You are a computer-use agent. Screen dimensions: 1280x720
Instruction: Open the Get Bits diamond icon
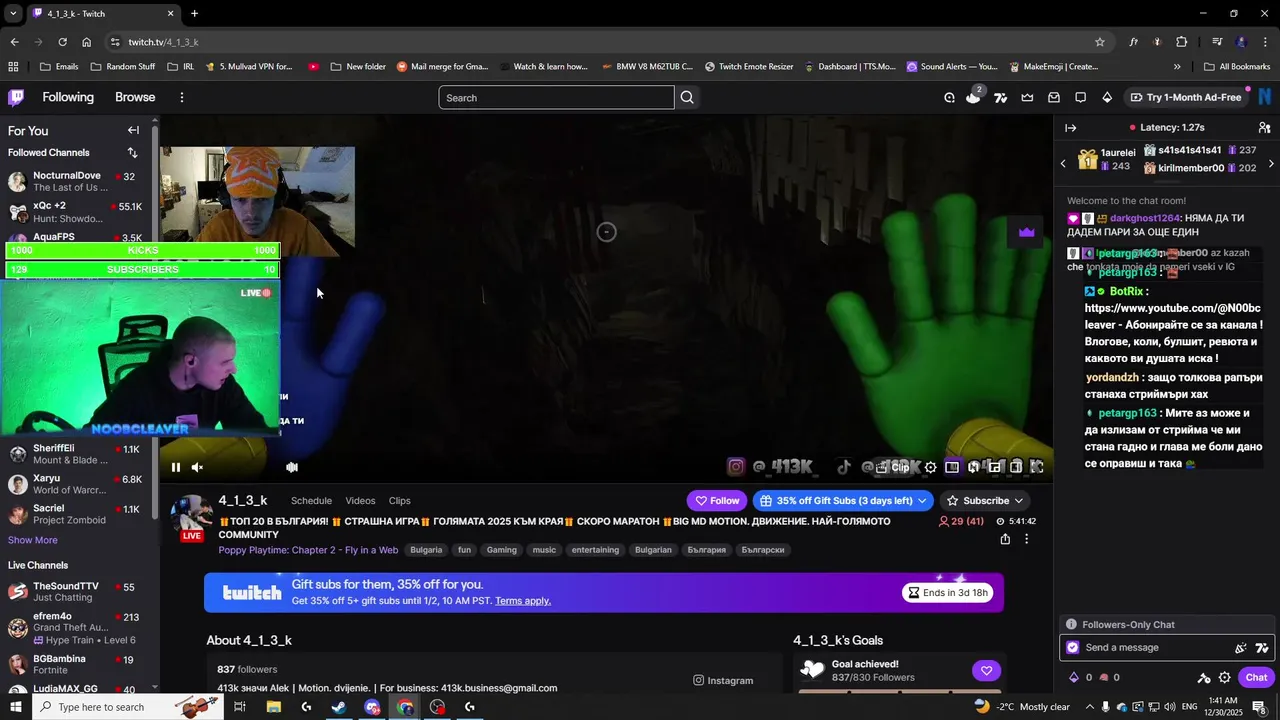click(1107, 97)
